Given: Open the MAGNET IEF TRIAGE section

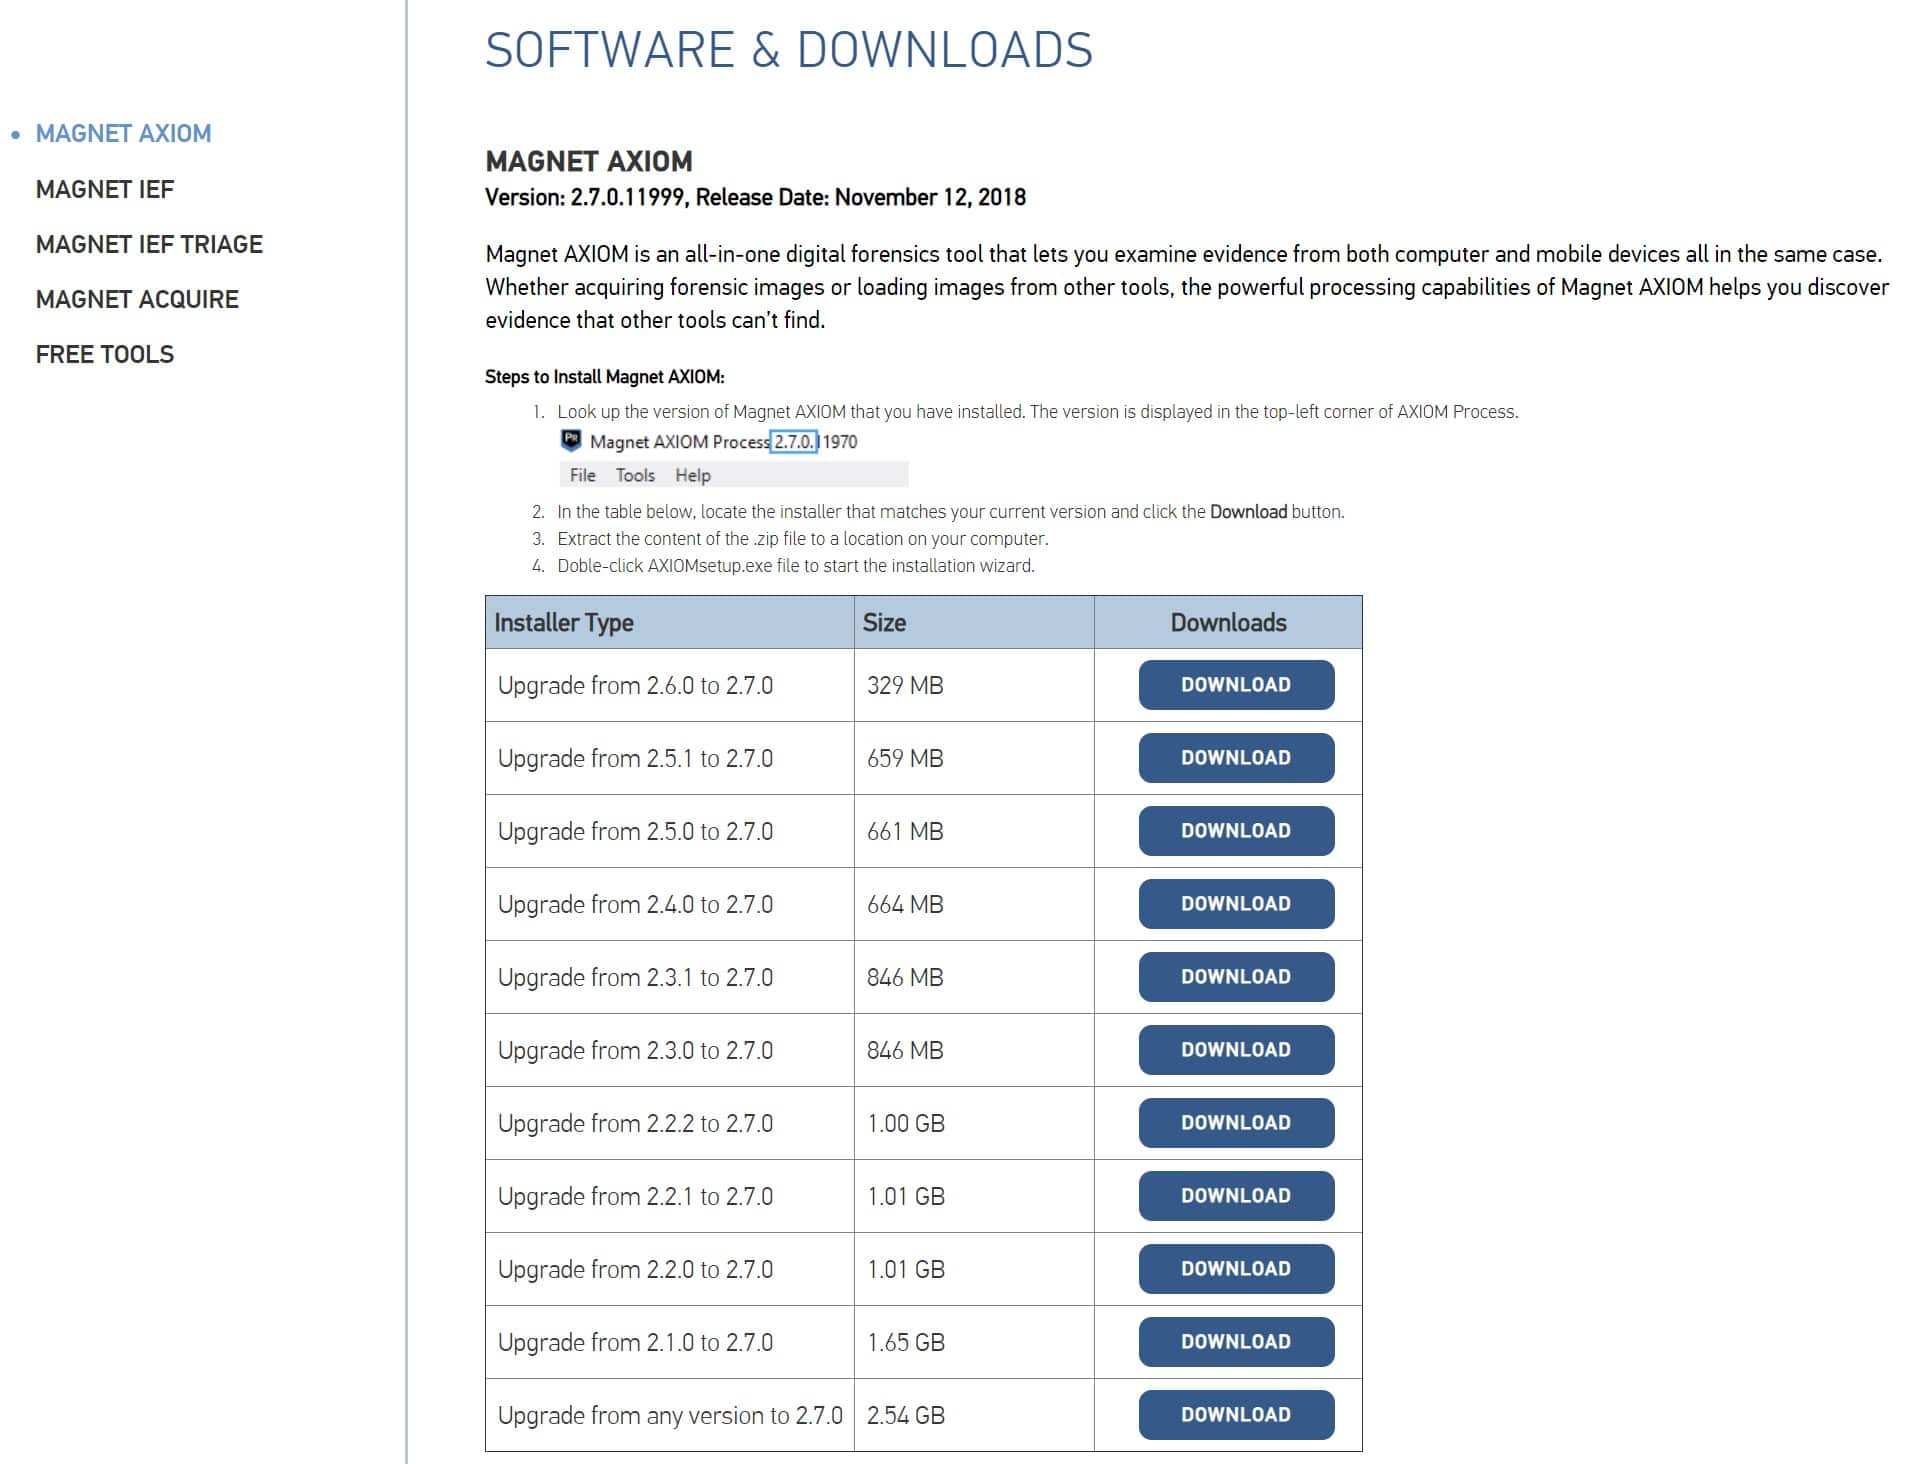Looking at the screenshot, I should tap(148, 244).
